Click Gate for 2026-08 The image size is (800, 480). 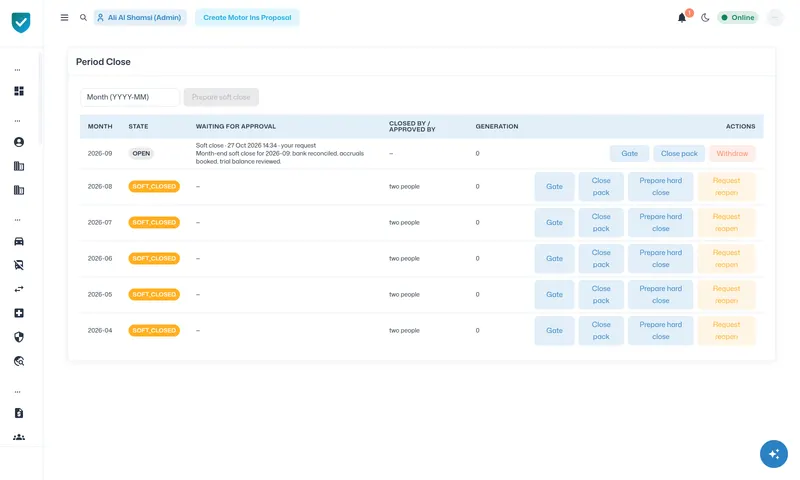click(555, 187)
